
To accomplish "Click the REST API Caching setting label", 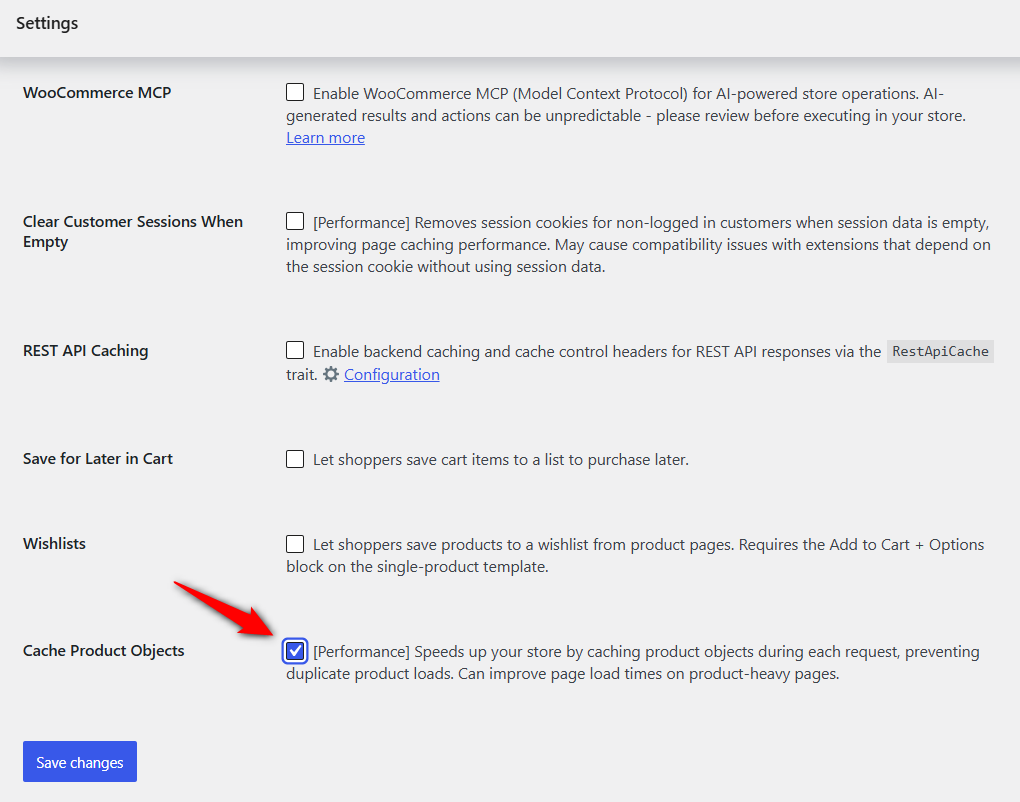I will point(85,351).
